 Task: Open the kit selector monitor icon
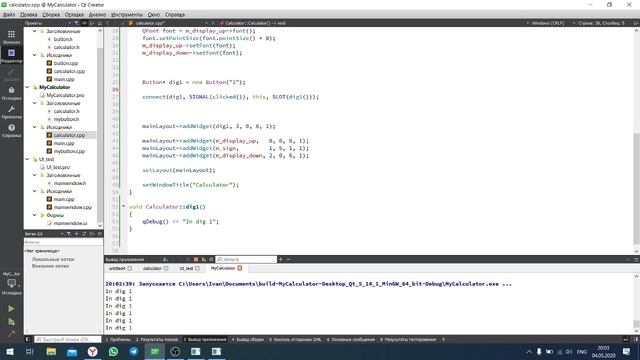tap(11, 283)
